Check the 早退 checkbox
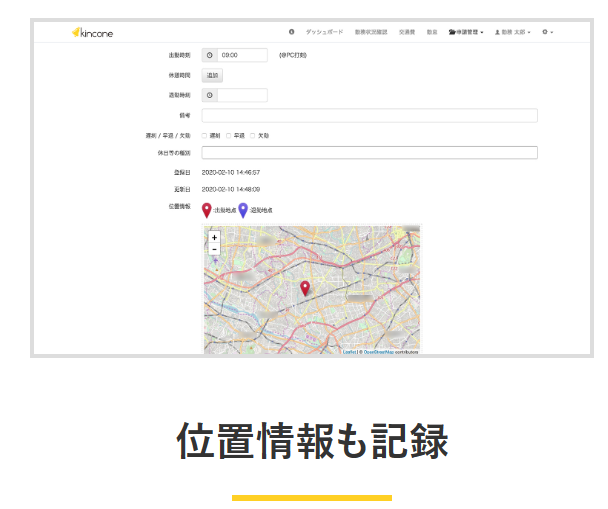This screenshot has width=608, height=509. 228,135
